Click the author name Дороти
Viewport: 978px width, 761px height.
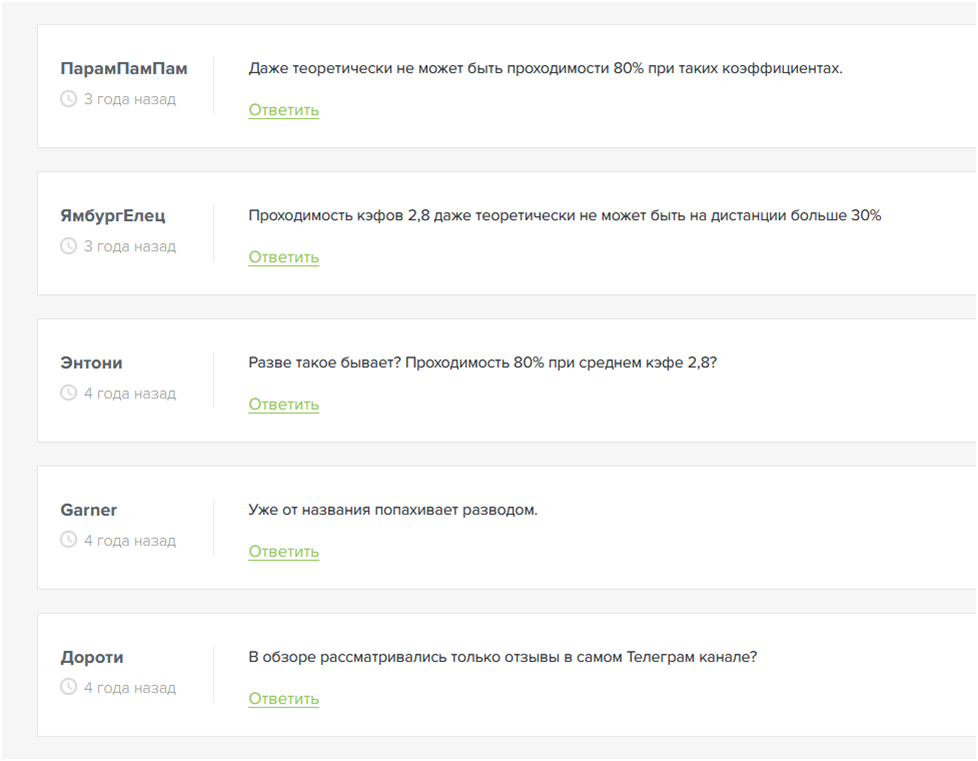[92, 657]
